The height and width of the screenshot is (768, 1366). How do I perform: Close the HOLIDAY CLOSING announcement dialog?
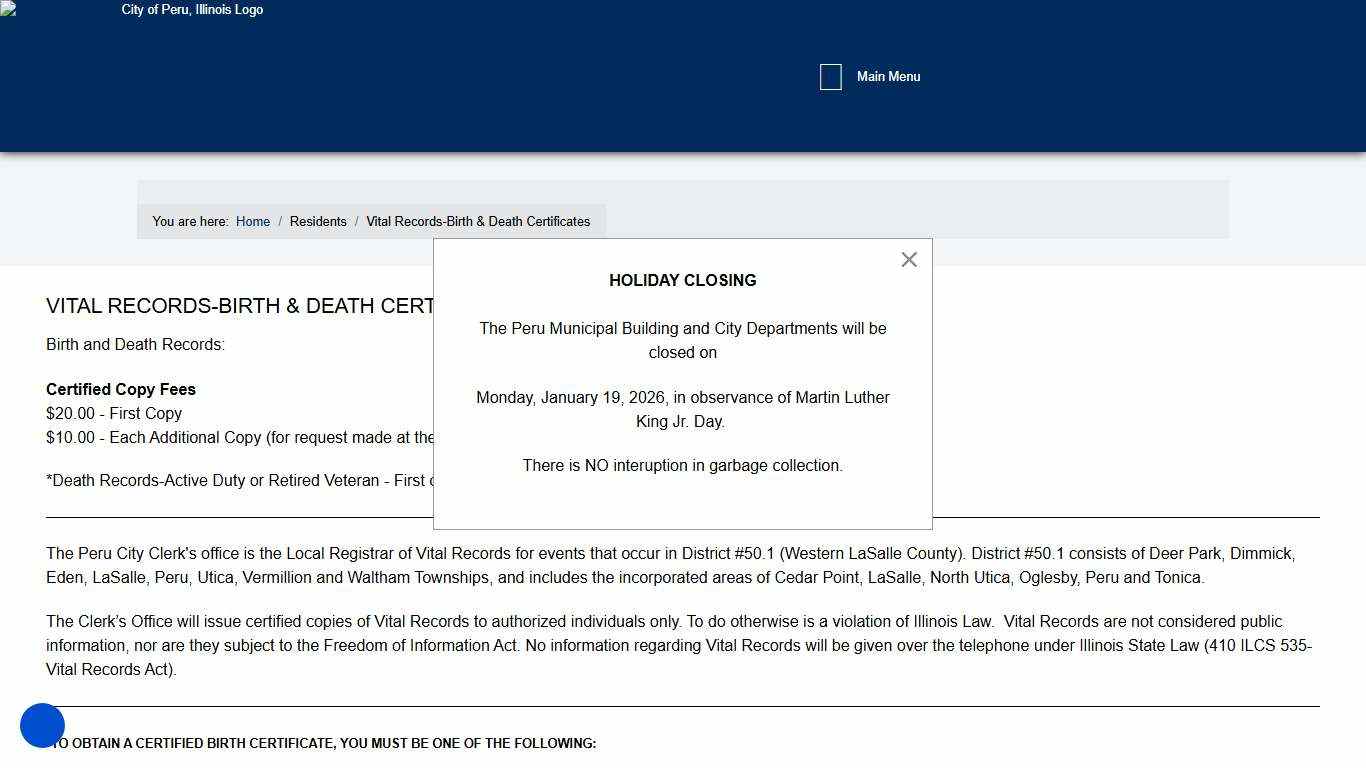point(908,259)
